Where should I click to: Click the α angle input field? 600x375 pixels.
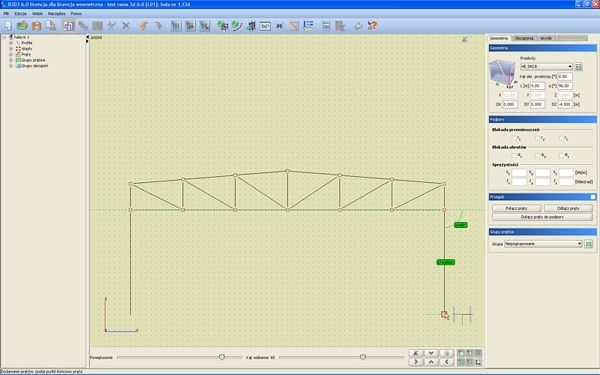pos(565,86)
